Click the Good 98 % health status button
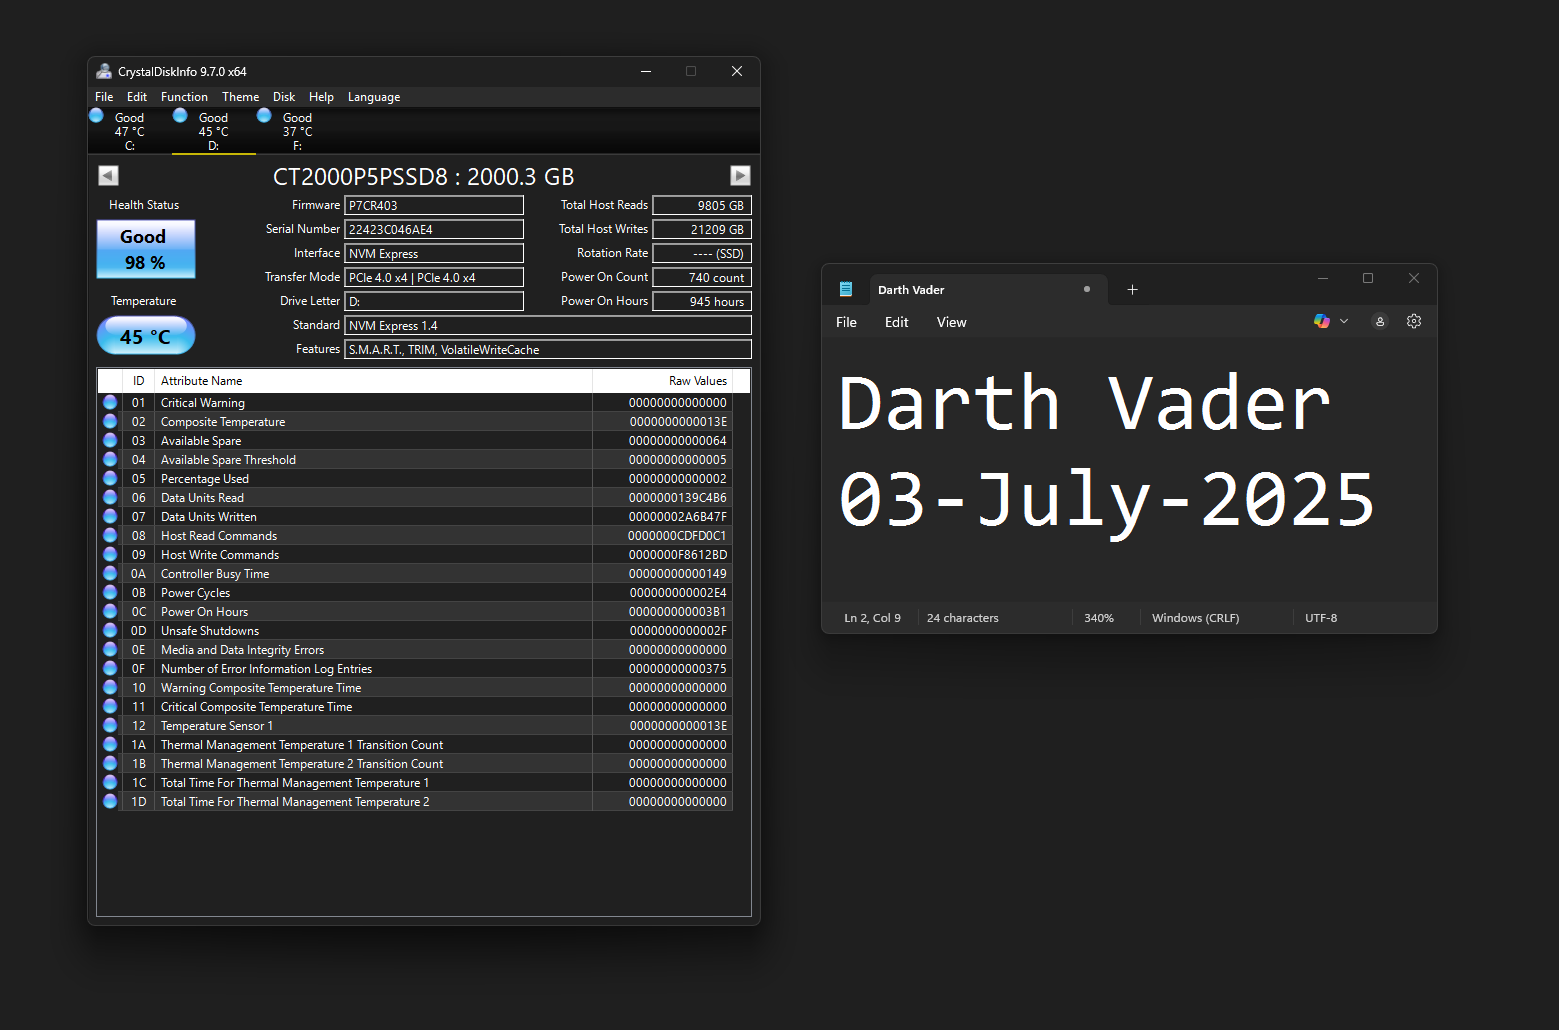 coord(146,250)
